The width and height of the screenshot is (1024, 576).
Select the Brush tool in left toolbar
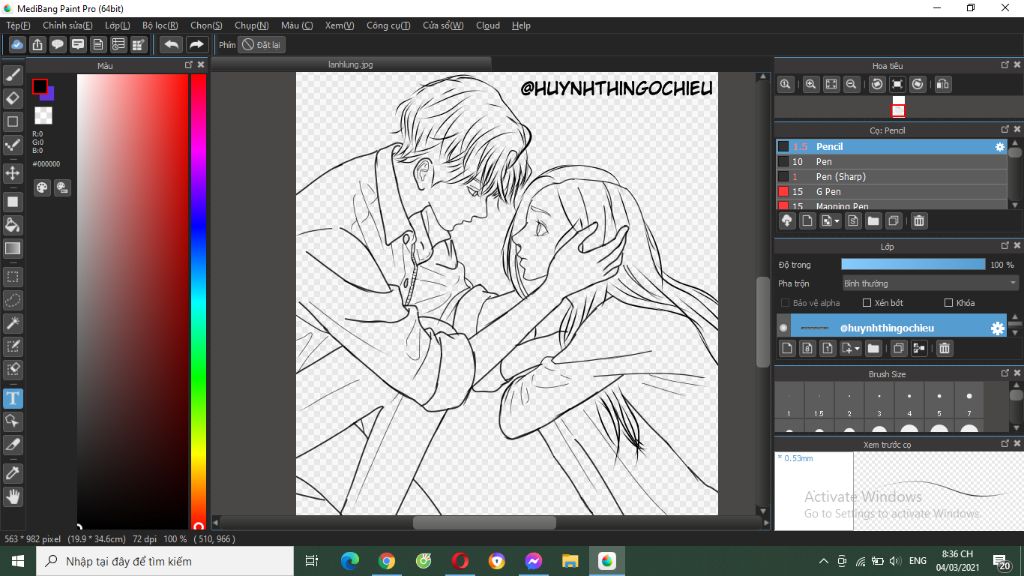click(12, 75)
